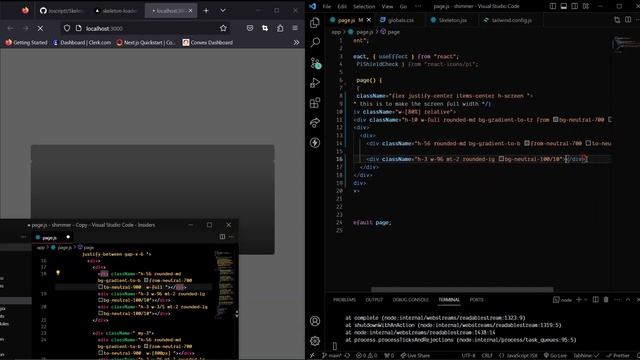This screenshot has width=640, height=360.
Task: Click the from-neutral-700 color swatch on line 14
Action: [x=527, y=143]
